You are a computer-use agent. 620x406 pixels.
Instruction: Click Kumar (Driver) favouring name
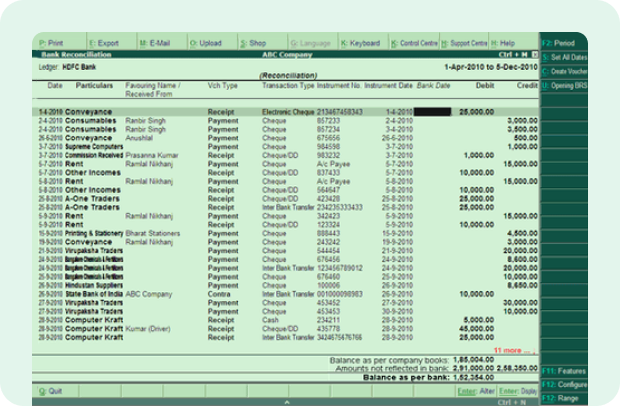[x=148, y=329]
